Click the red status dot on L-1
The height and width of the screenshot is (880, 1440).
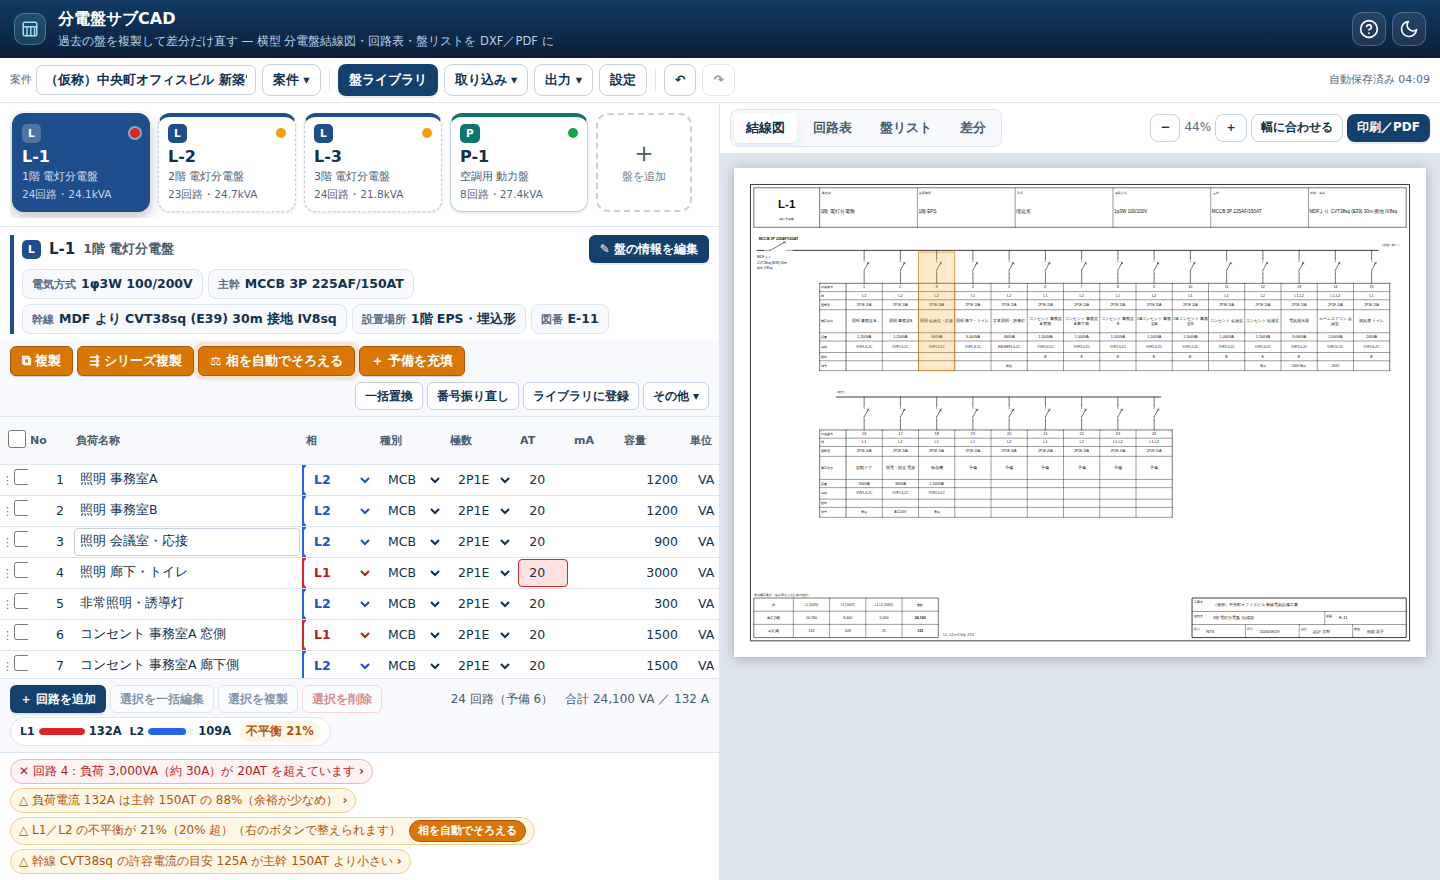click(135, 133)
